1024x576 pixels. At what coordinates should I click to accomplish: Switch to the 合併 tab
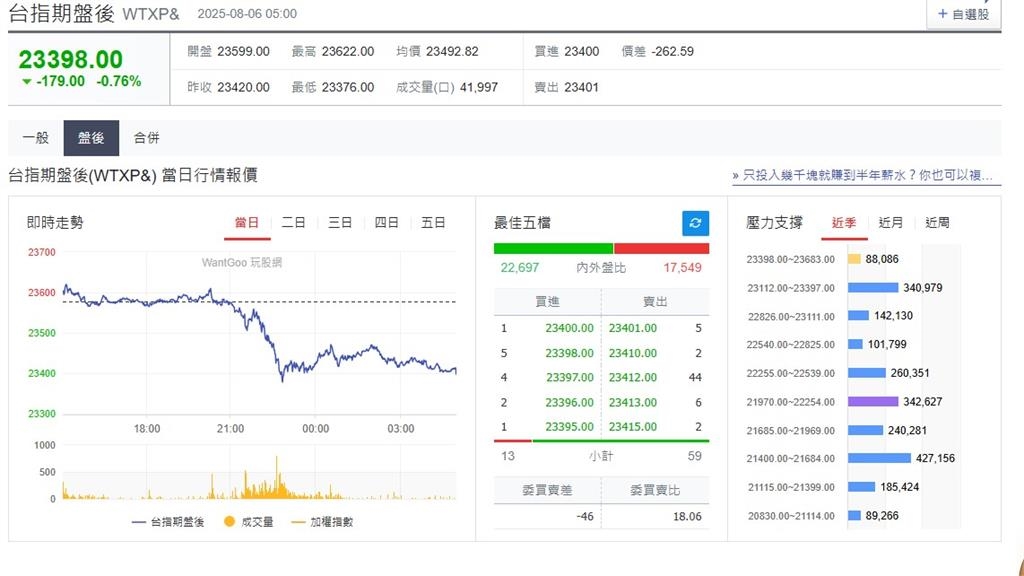(146, 138)
